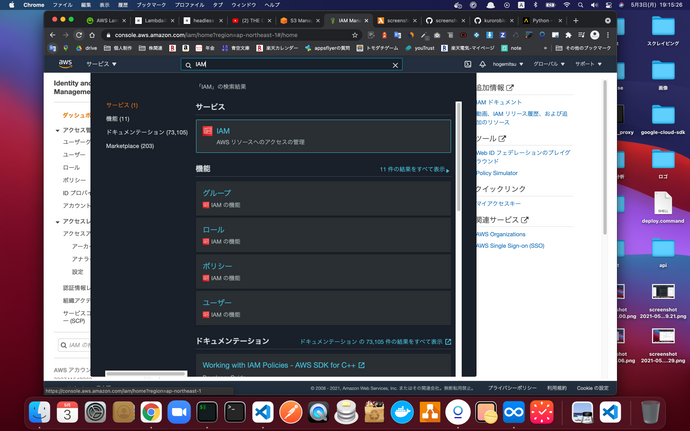Show more bookmarks with the chevron
The image size is (690, 431).
click(x=545, y=48)
